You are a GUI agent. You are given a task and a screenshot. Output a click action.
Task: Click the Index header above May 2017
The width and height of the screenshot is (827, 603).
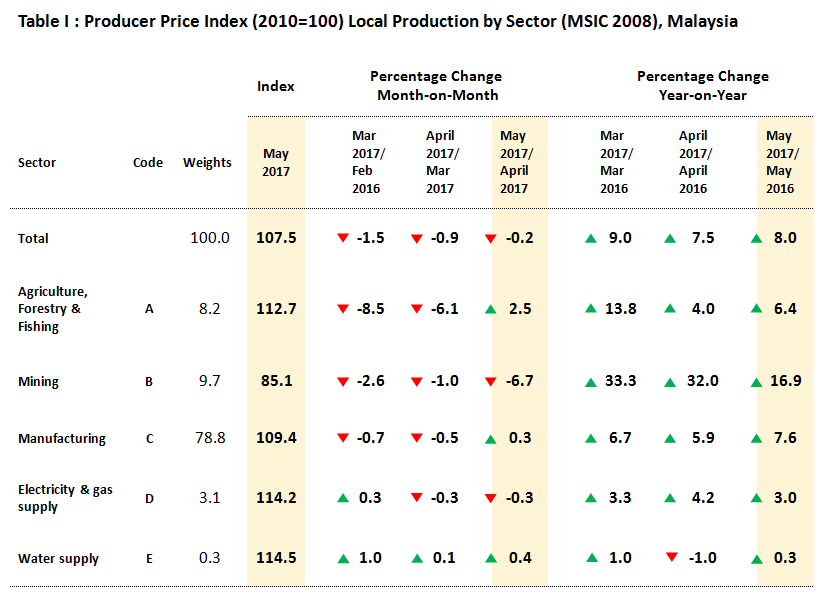276,86
